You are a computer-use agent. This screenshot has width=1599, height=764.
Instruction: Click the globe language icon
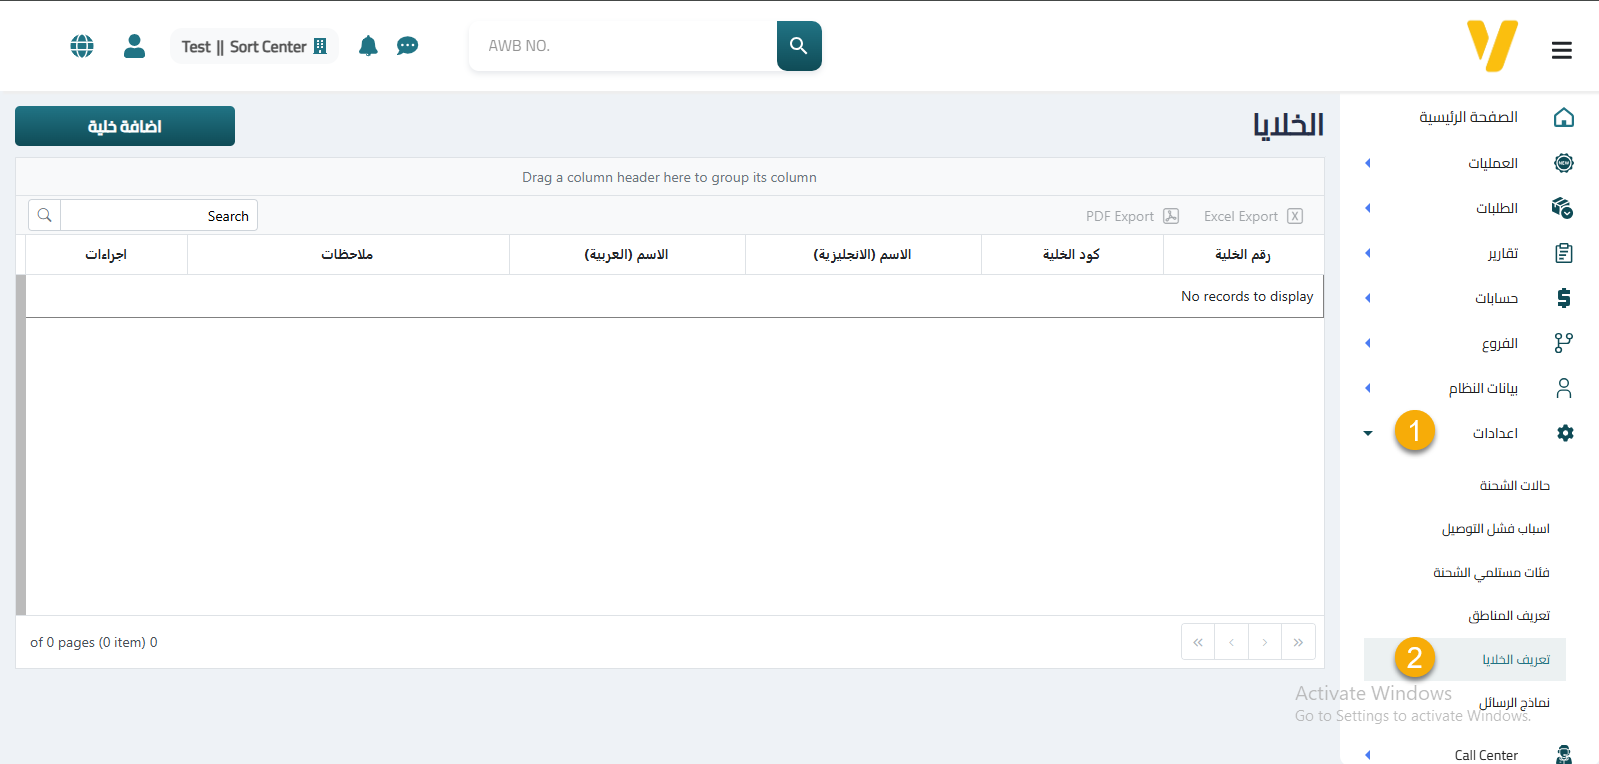click(82, 46)
